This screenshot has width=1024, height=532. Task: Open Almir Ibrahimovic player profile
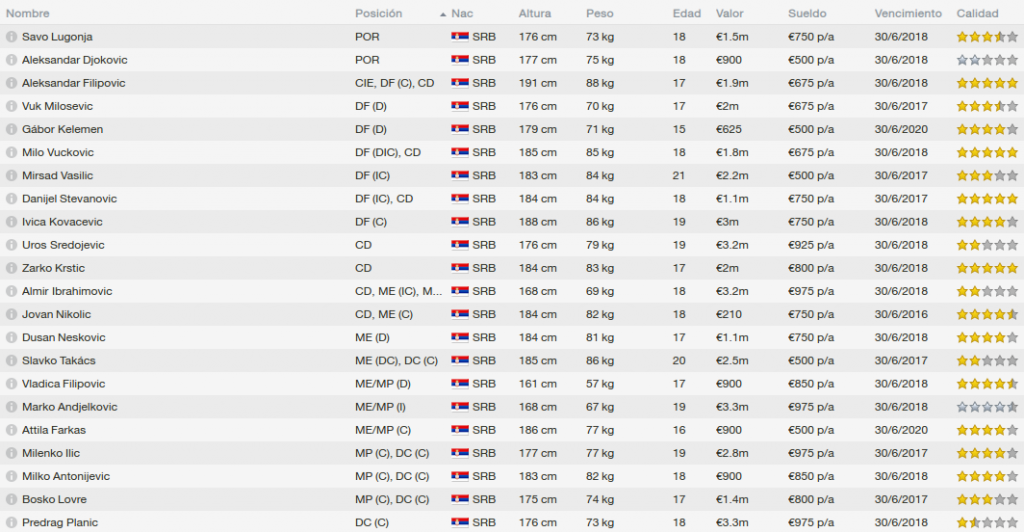pyautogui.click(x=67, y=291)
